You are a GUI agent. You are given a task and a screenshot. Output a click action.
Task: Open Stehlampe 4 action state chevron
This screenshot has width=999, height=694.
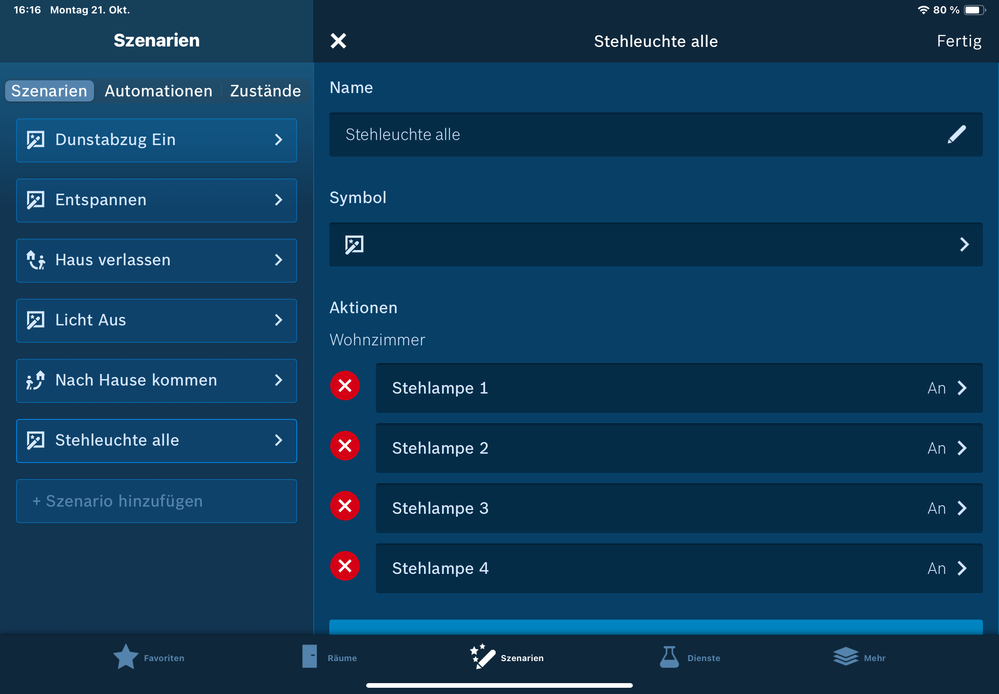click(961, 568)
